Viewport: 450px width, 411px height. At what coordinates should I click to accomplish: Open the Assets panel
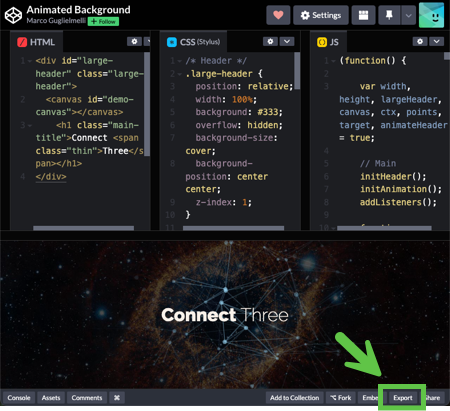(x=51, y=398)
